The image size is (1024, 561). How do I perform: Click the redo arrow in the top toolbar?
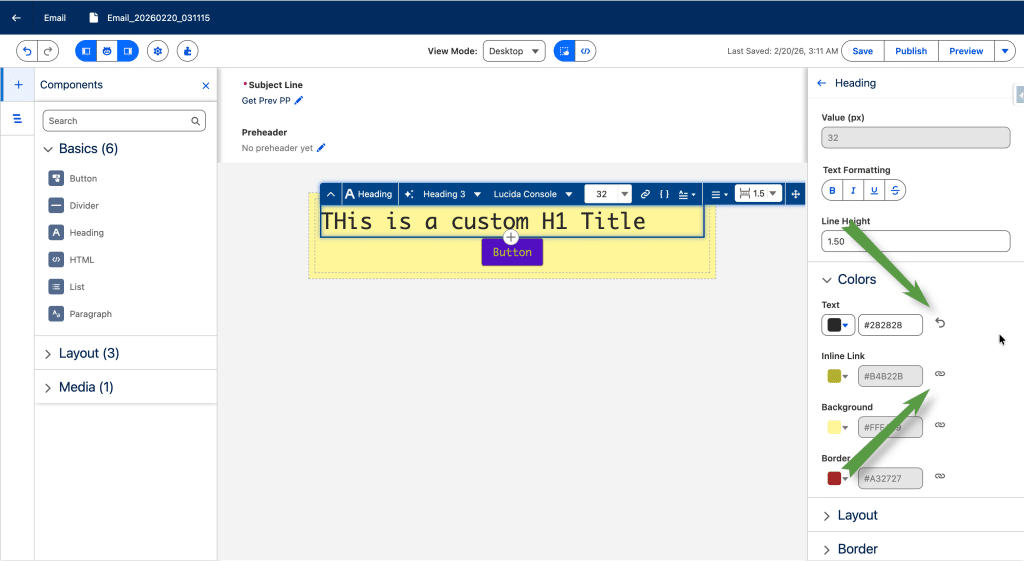(47, 51)
